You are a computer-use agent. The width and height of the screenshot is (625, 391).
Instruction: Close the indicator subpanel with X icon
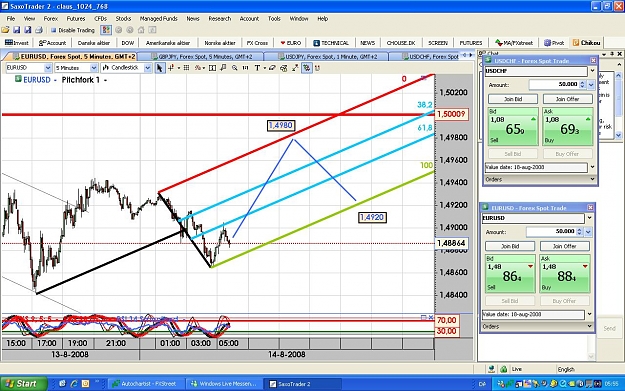pyautogui.click(x=430, y=317)
